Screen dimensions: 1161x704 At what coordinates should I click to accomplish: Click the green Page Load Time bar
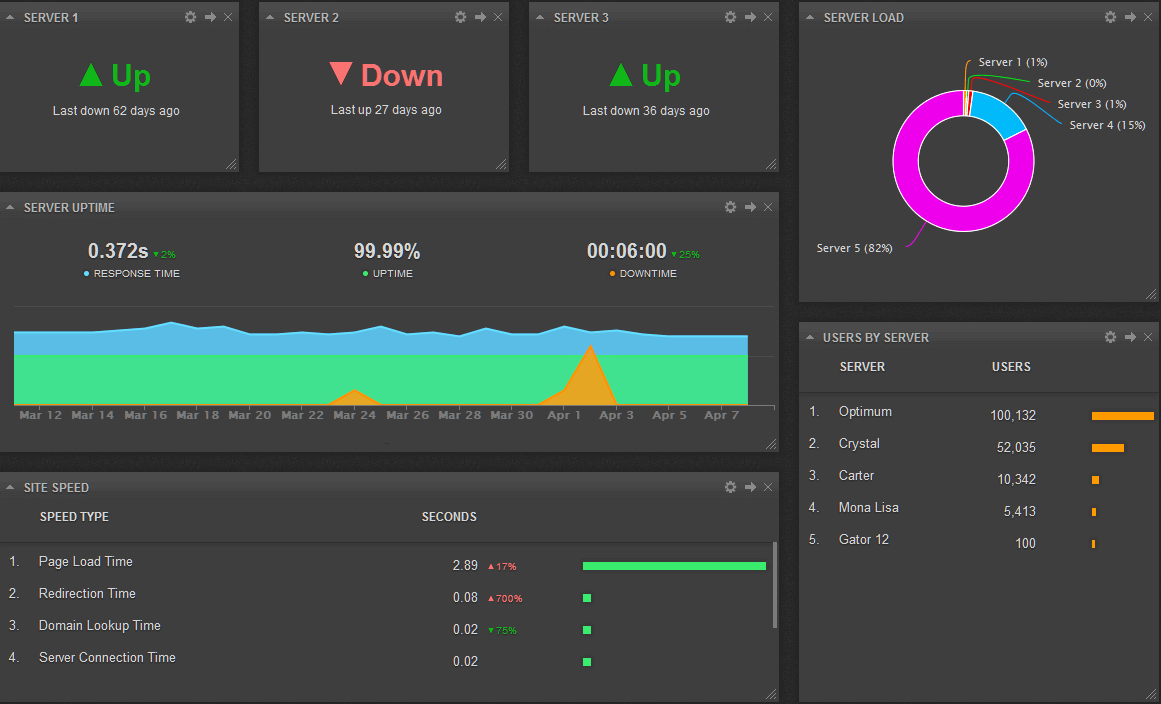click(673, 565)
